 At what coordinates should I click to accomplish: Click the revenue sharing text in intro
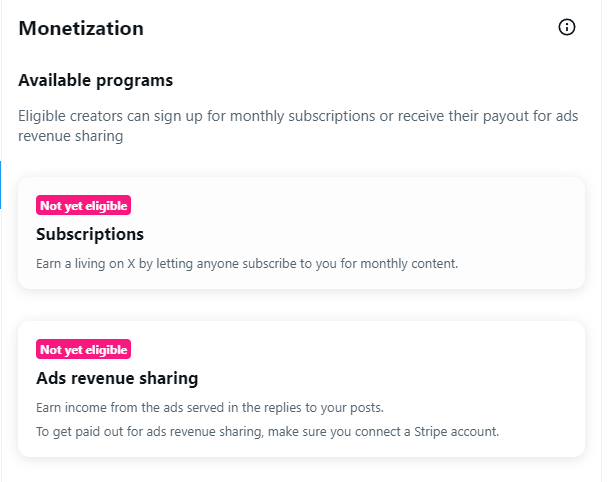coord(71,136)
